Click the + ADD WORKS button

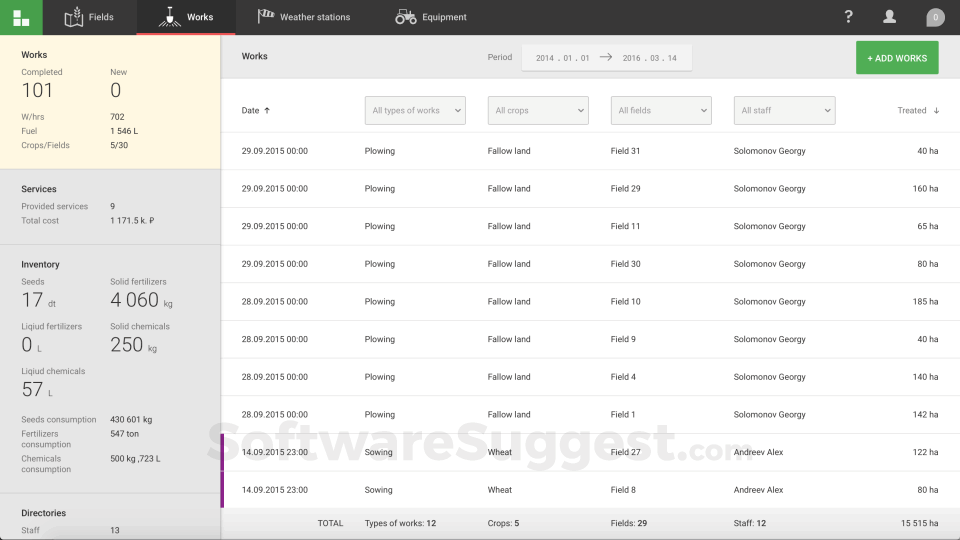[x=897, y=58]
